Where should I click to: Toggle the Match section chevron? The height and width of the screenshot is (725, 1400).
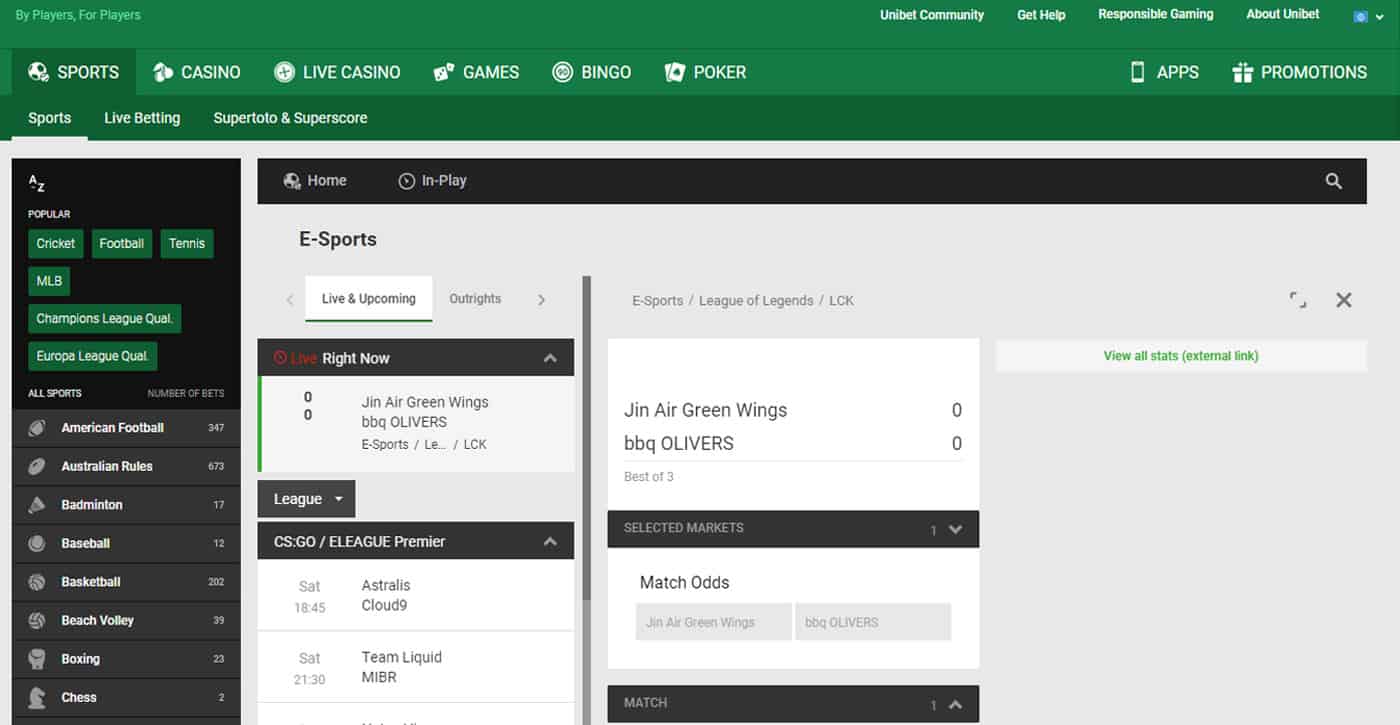click(x=955, y=704)
